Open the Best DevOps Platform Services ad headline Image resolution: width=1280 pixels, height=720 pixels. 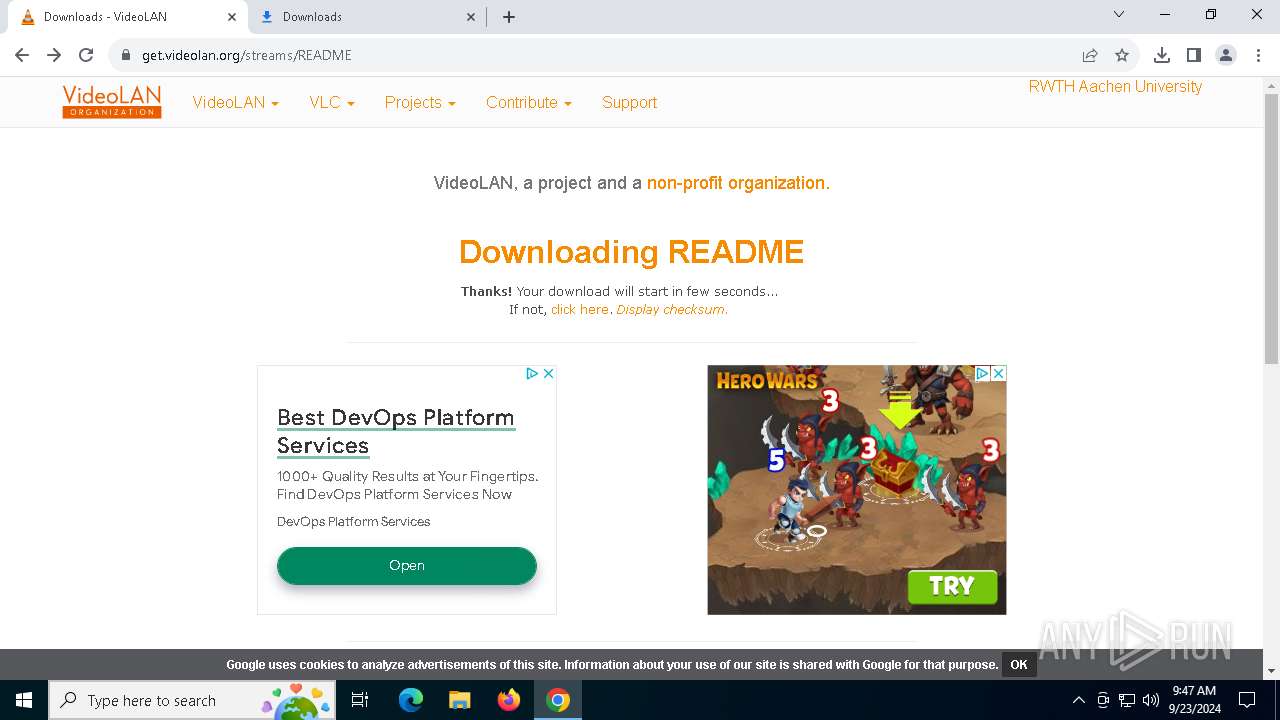coord(395,431)
